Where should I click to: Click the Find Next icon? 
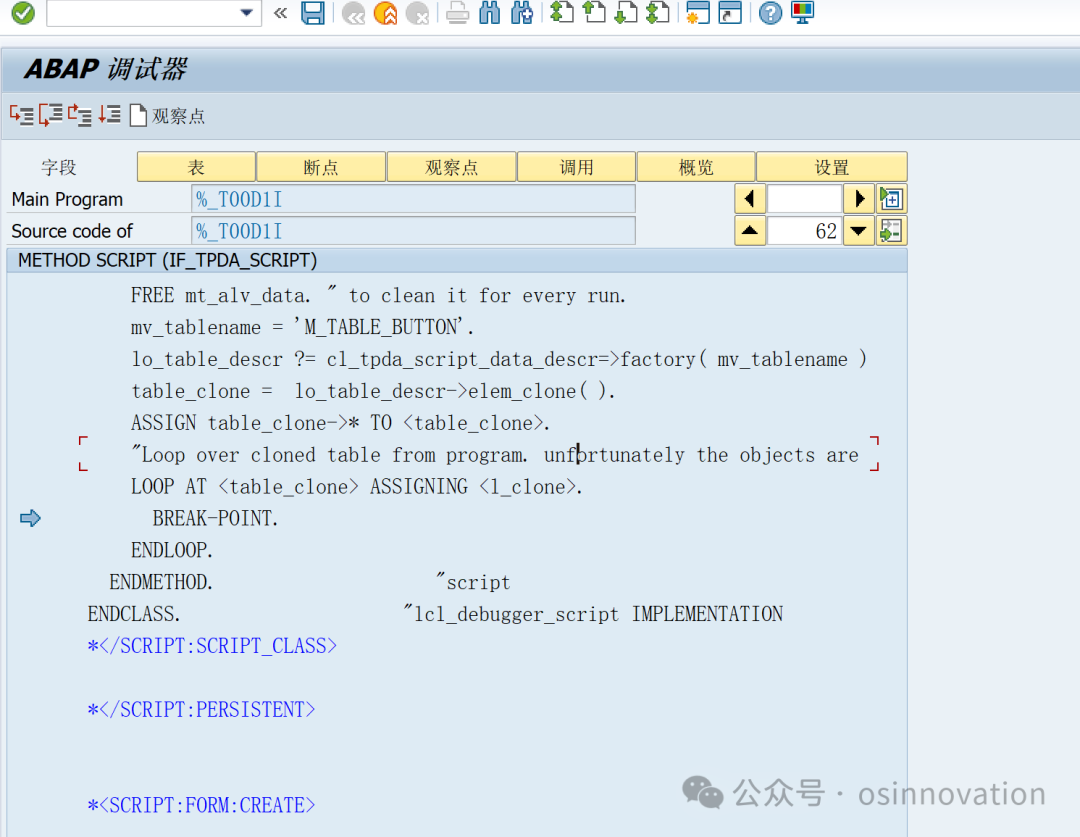(521, 13)
